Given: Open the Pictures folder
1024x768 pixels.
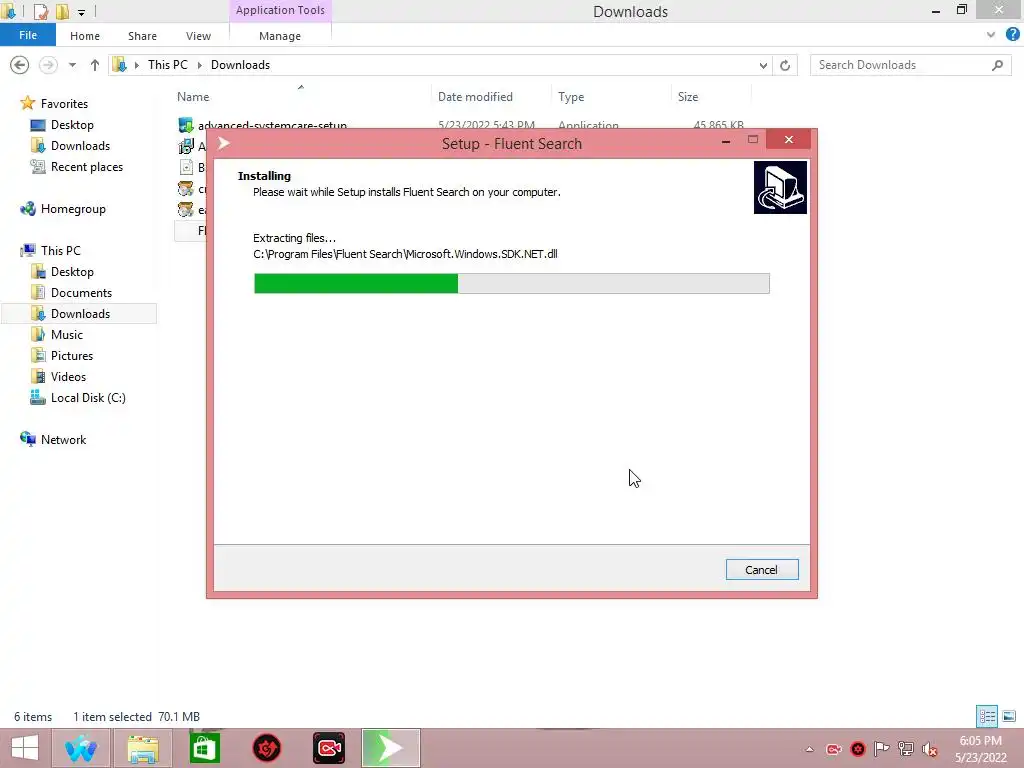Looking at the screenshot, I should click(72, 355).
